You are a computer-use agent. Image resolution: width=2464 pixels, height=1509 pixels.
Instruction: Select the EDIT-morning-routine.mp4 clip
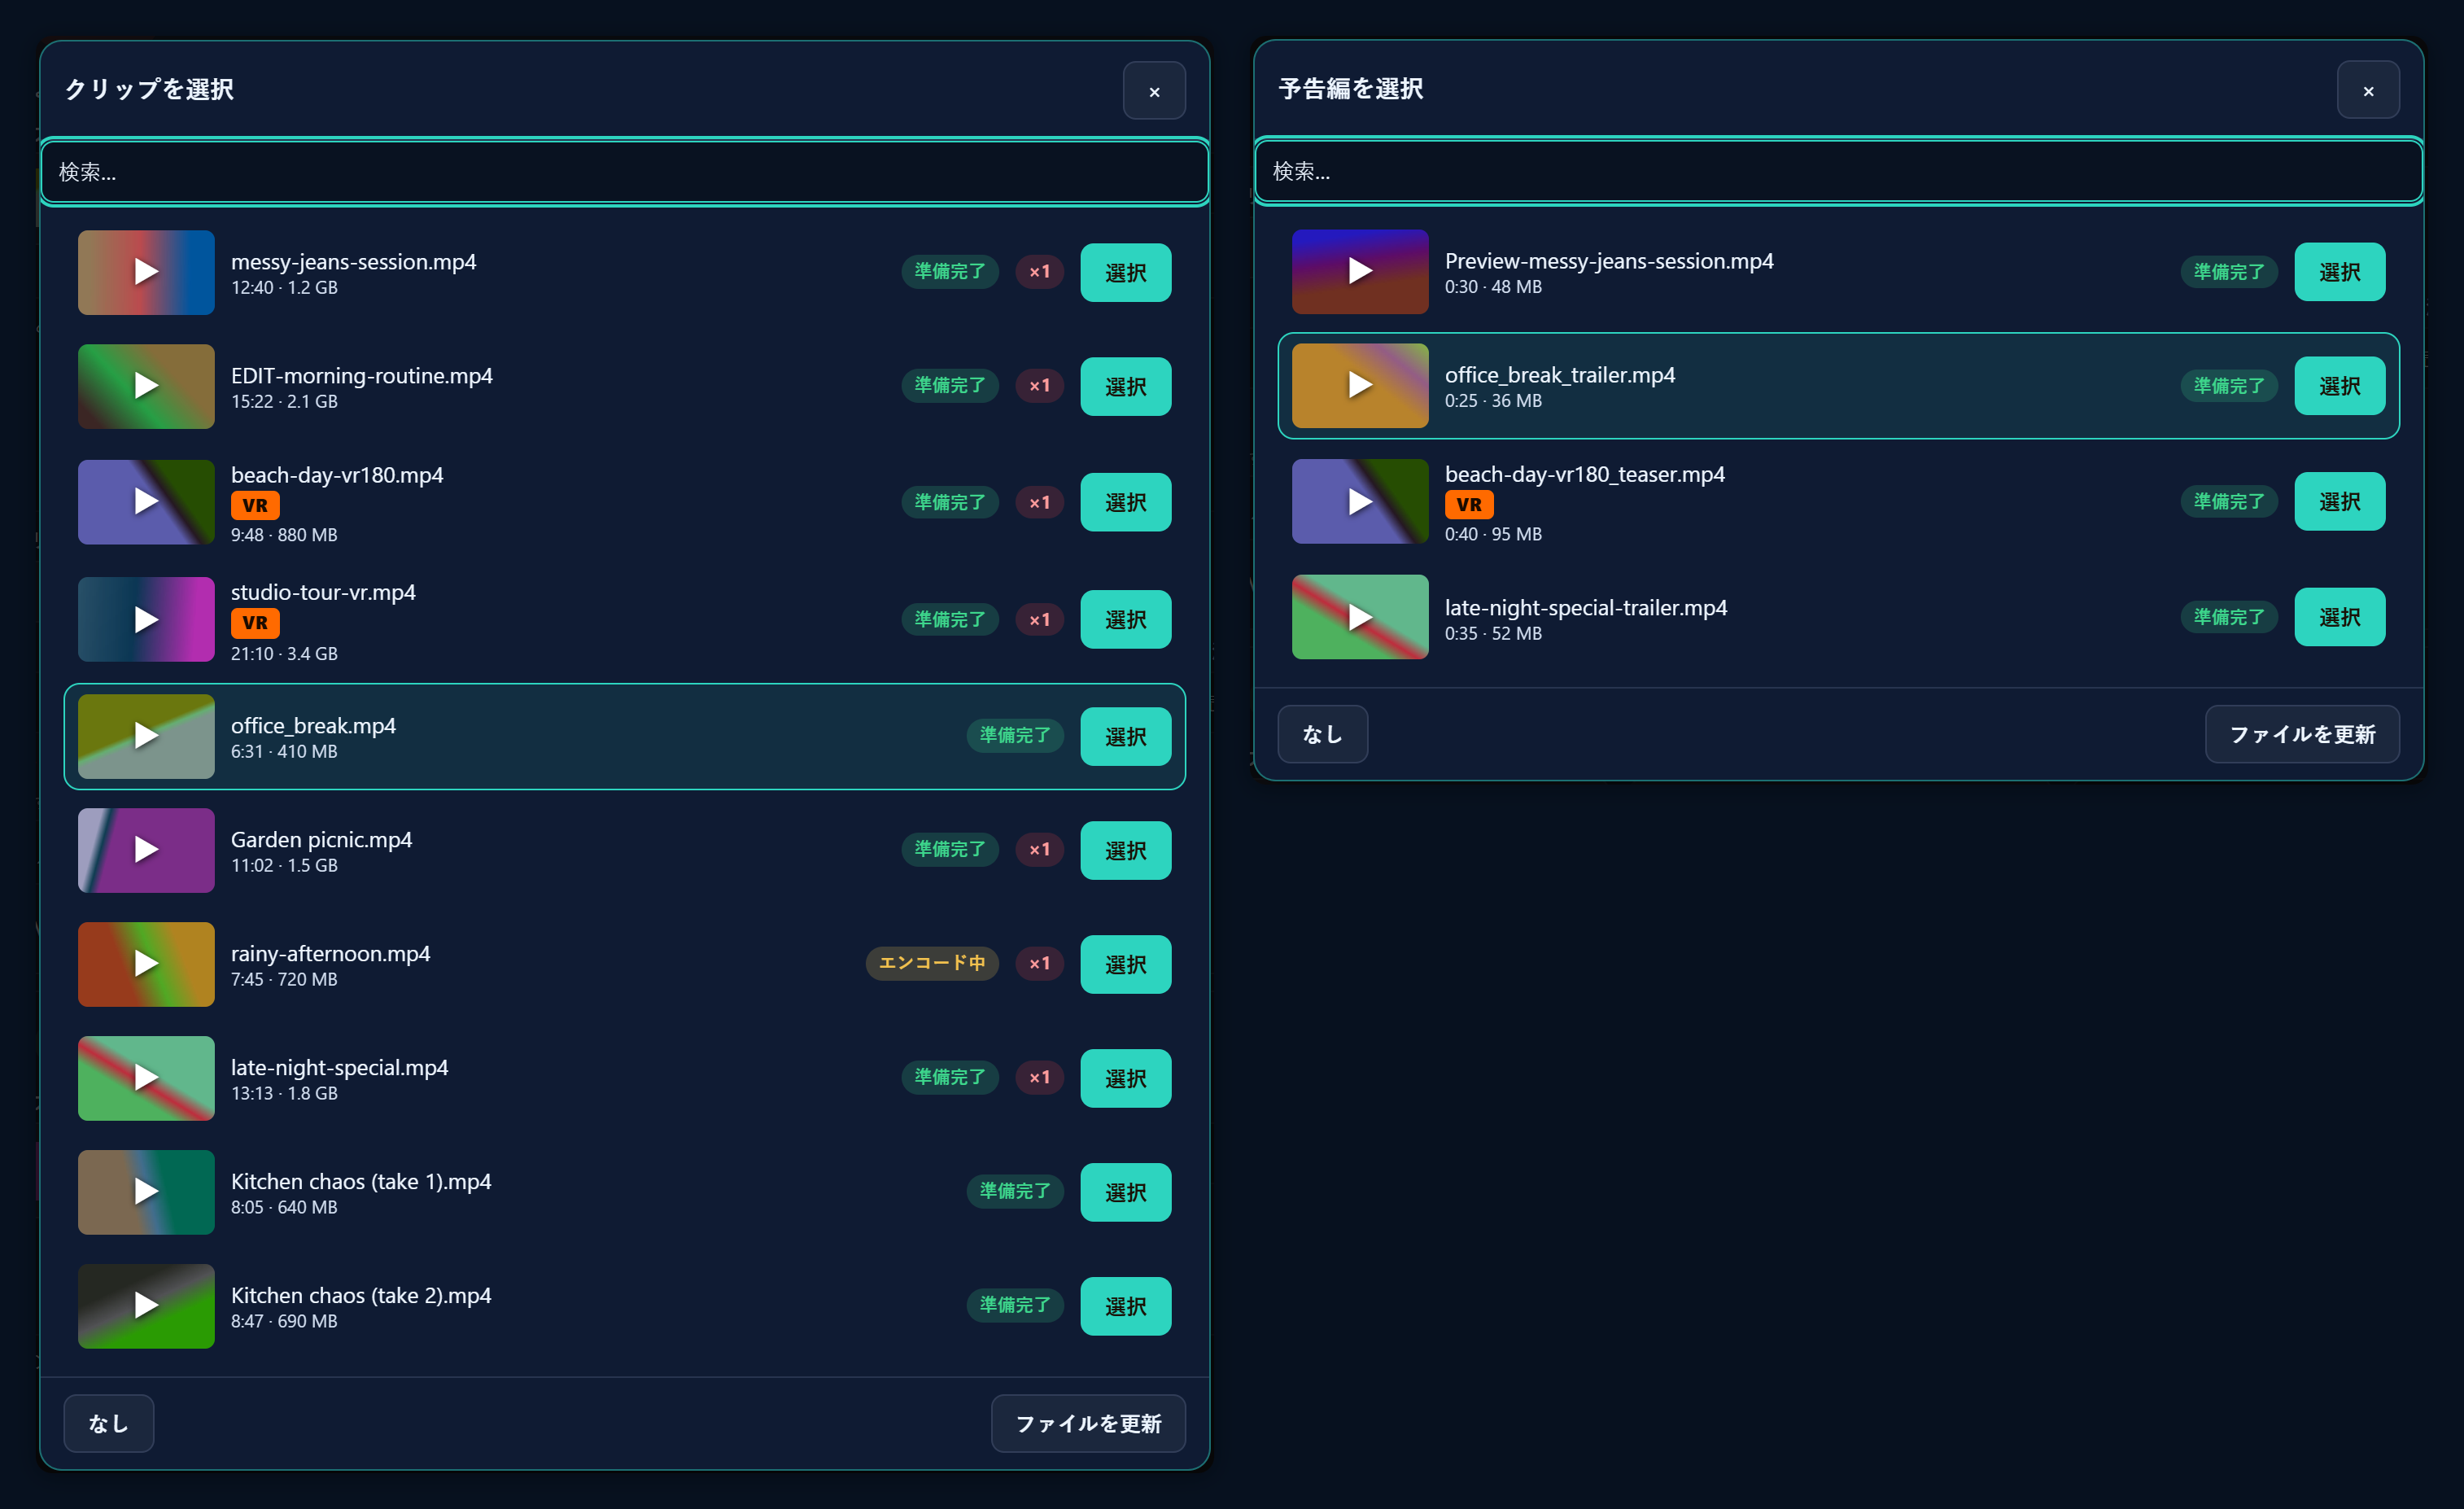click(1125, 386)
